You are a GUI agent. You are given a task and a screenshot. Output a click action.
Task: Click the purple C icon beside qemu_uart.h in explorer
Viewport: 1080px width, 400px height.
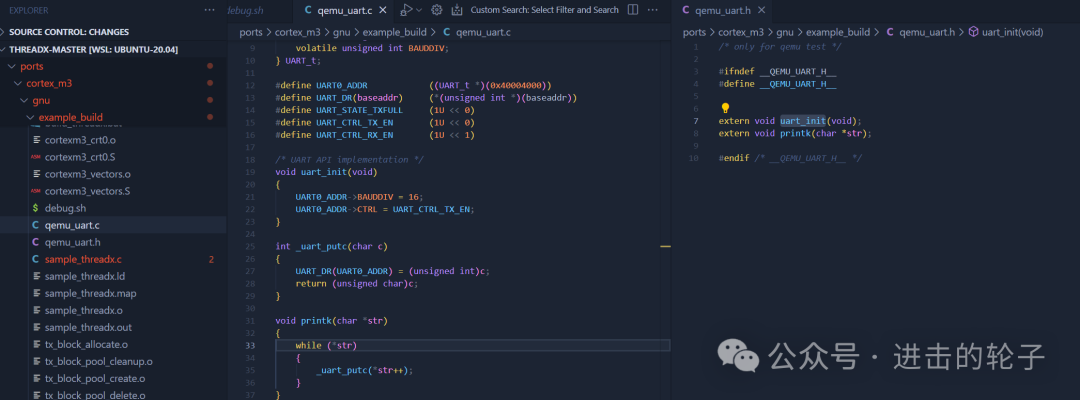coord(35,242)
